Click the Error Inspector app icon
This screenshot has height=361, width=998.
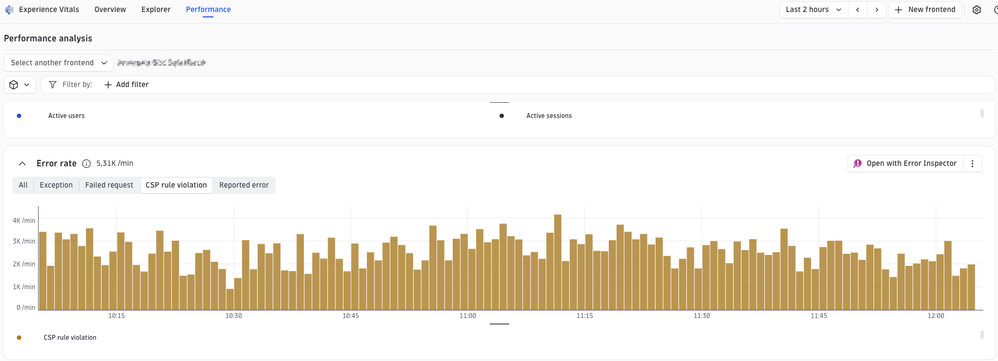tap(857, 164)
